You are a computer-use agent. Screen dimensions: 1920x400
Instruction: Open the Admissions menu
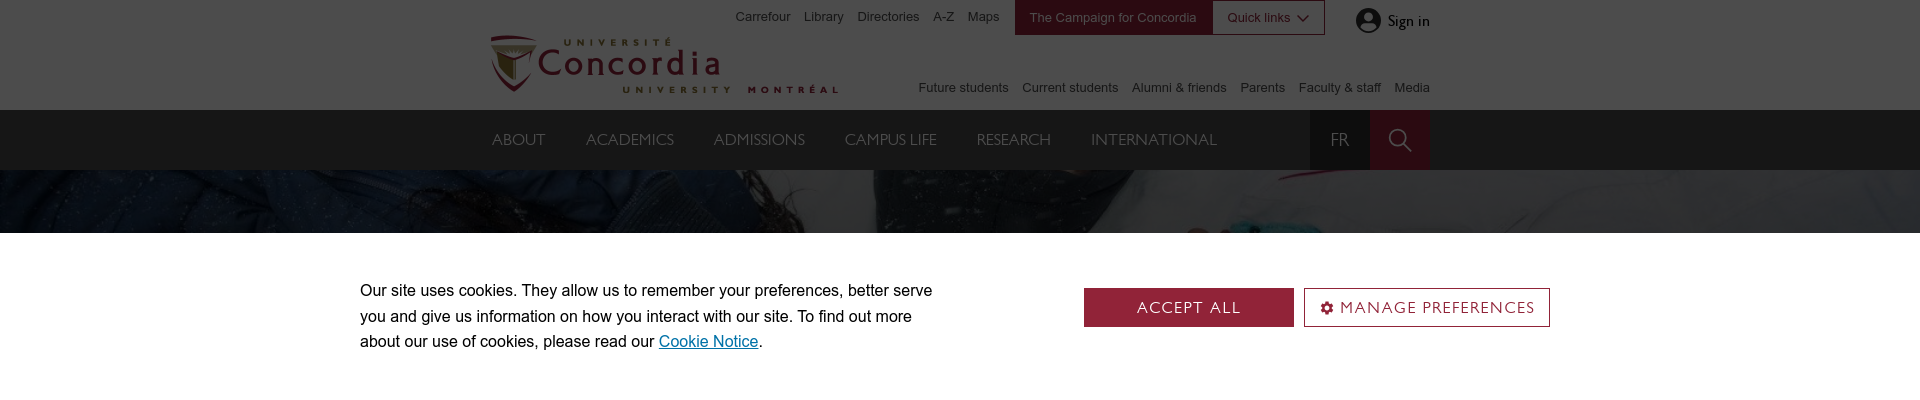[x=759, y=140]
